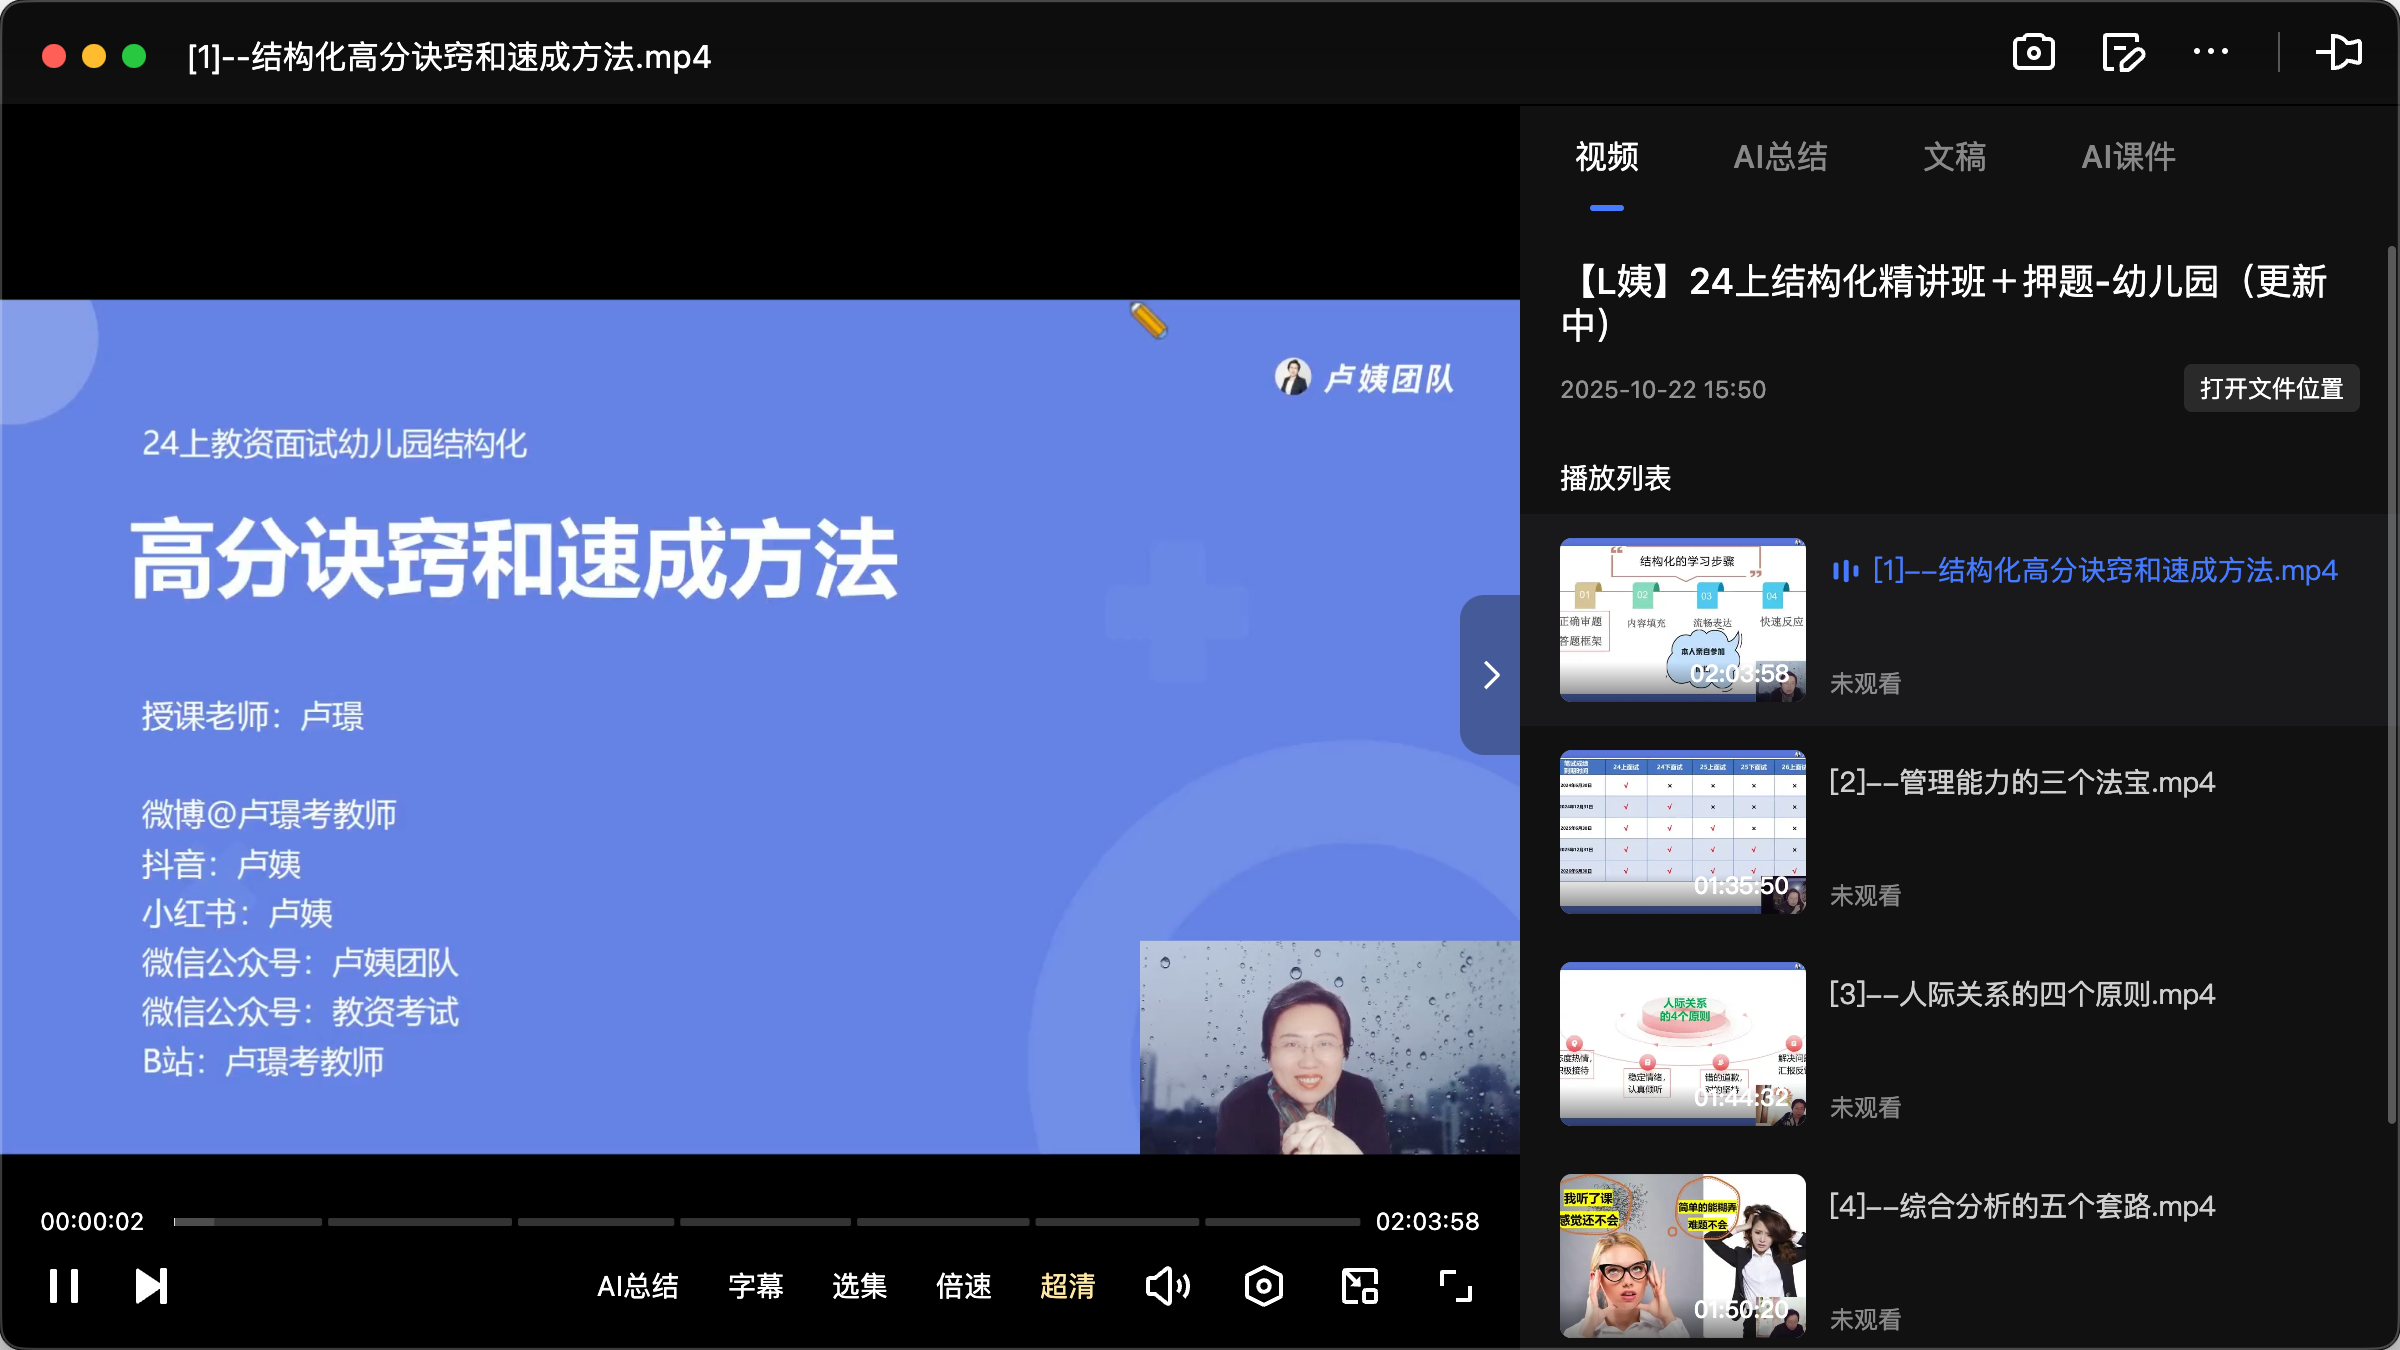Open the 倍速 playback speed options
This screenshot has height=1350, width=2400.
point(963,1286)
